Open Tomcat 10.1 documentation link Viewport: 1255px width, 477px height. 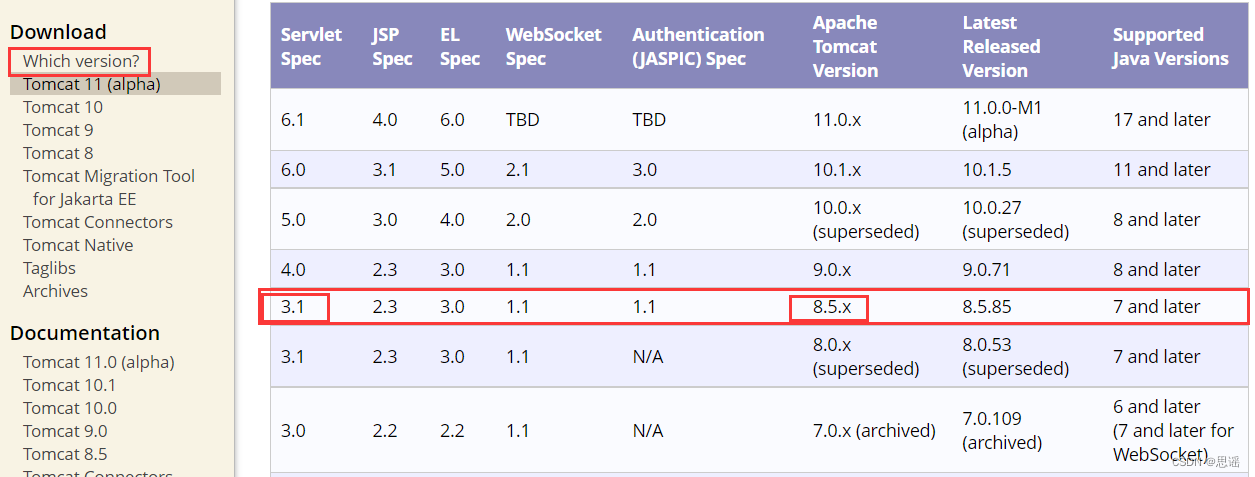point(69,385)
